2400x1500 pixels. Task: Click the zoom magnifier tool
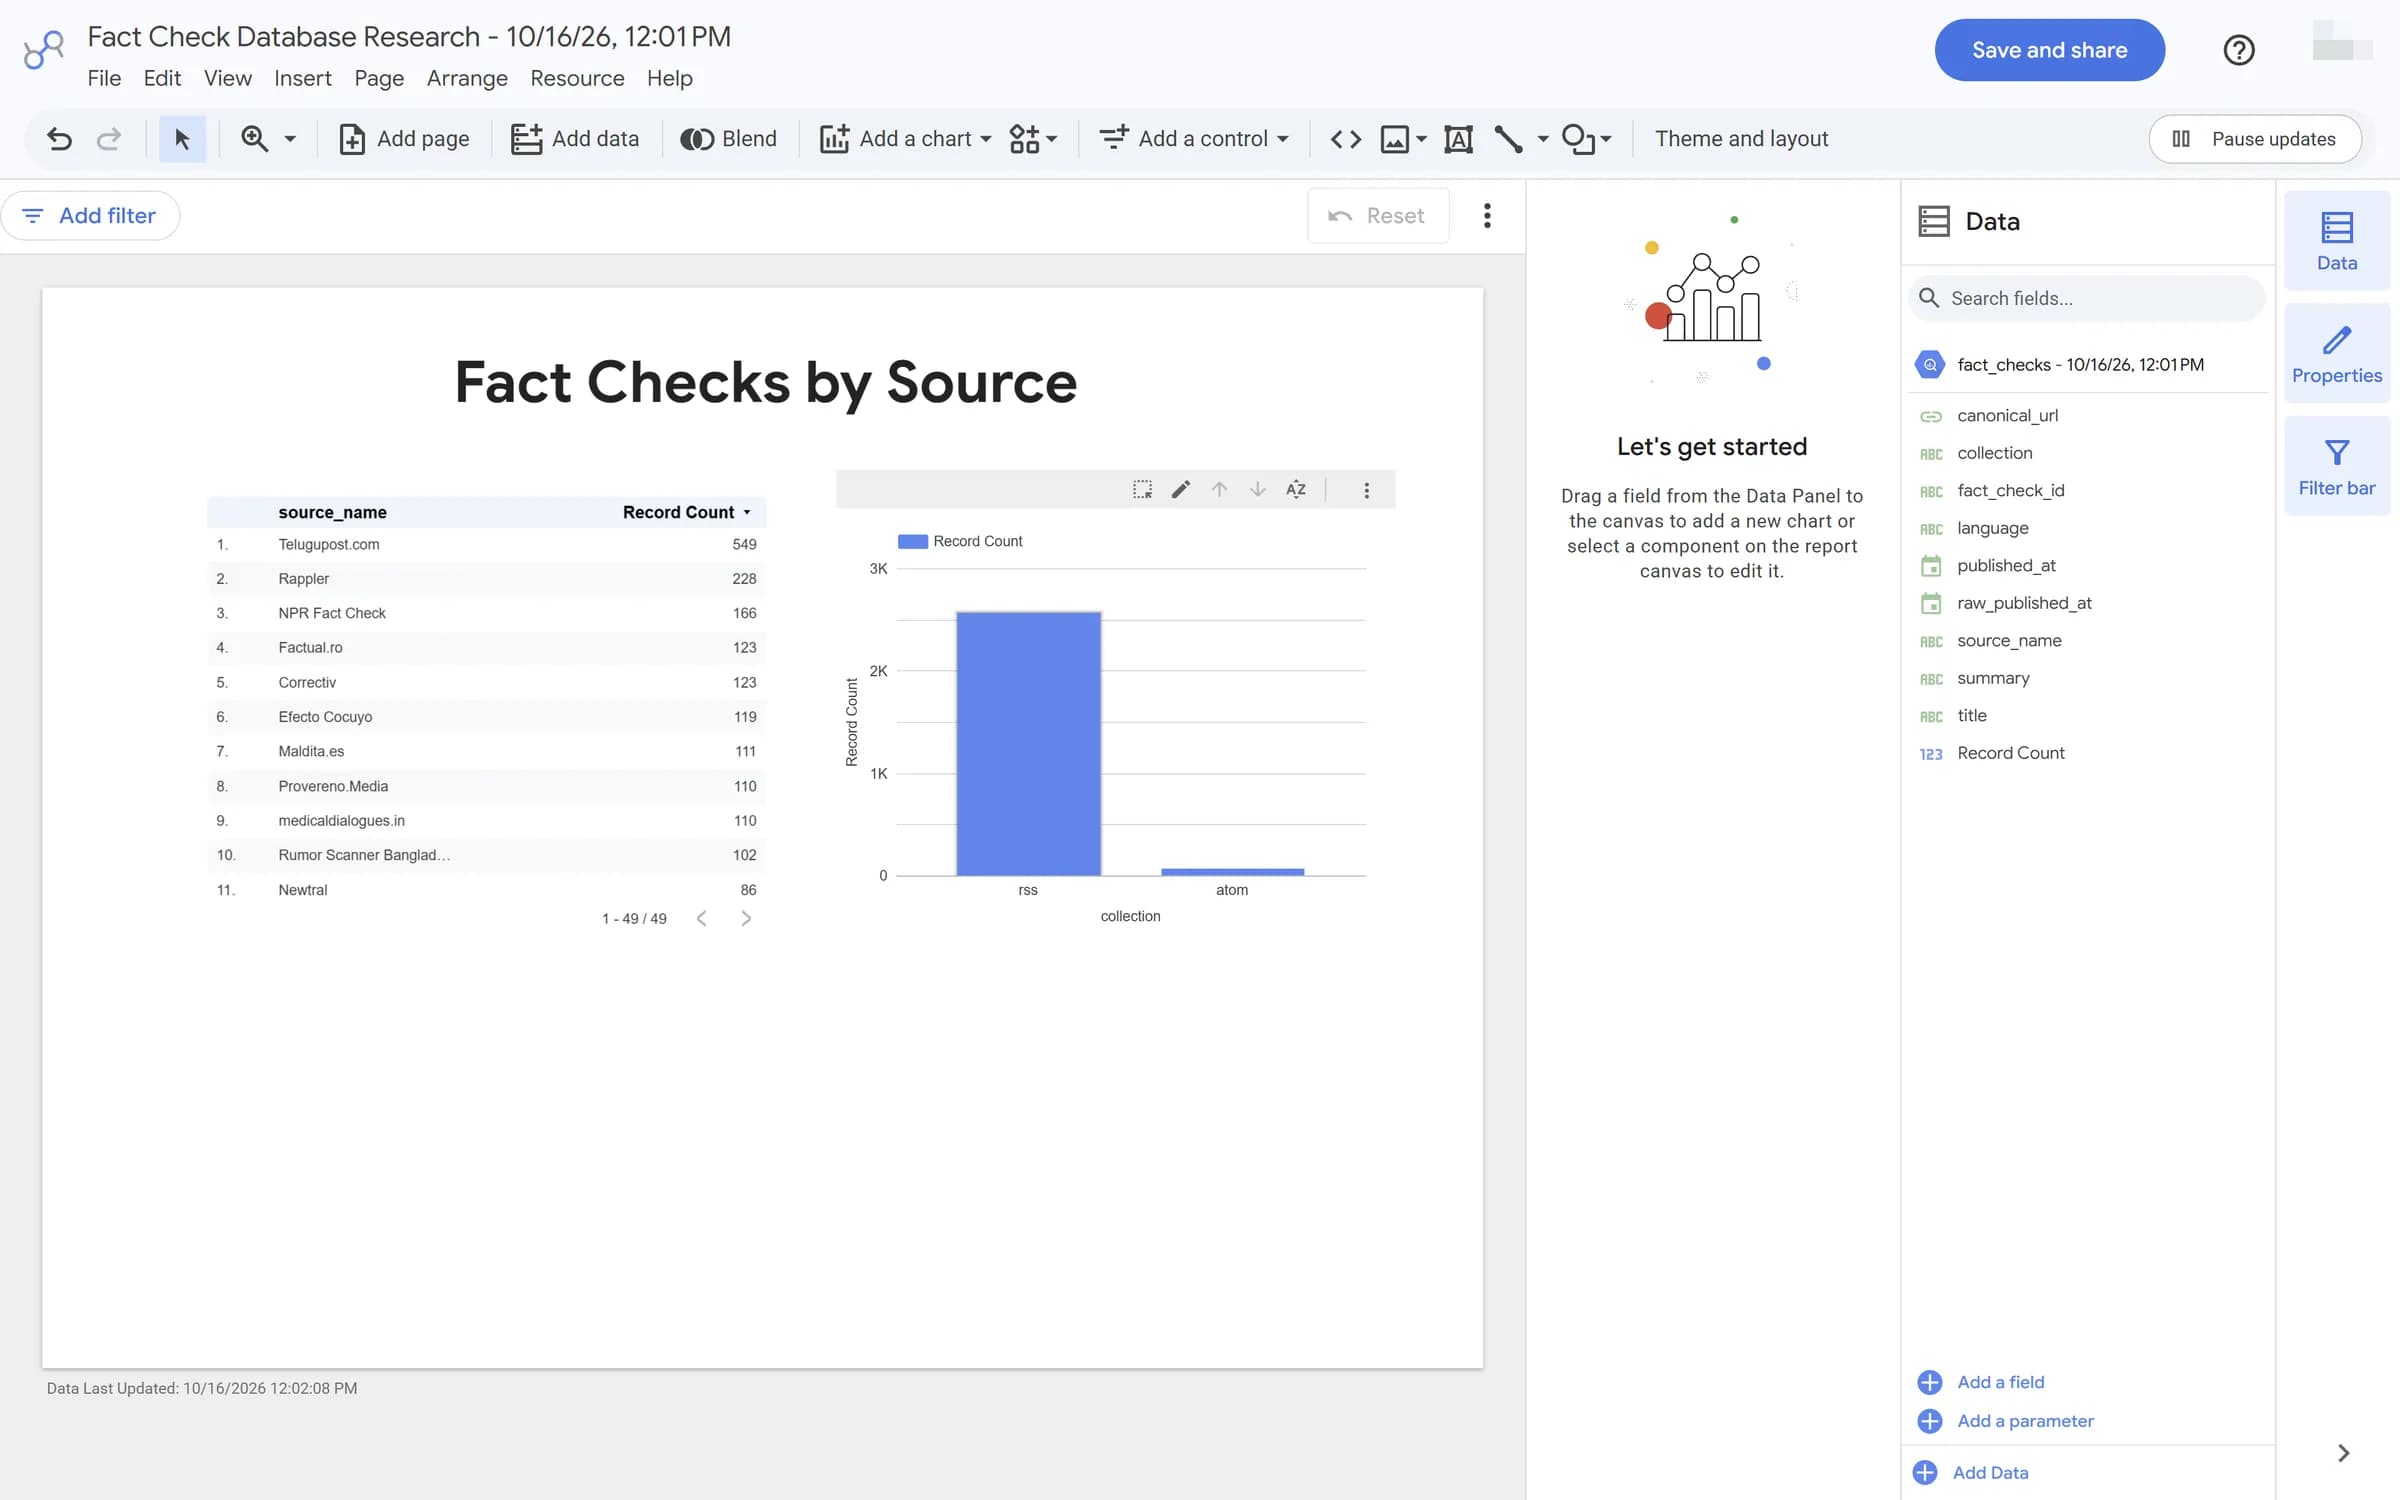click(255, 139)
